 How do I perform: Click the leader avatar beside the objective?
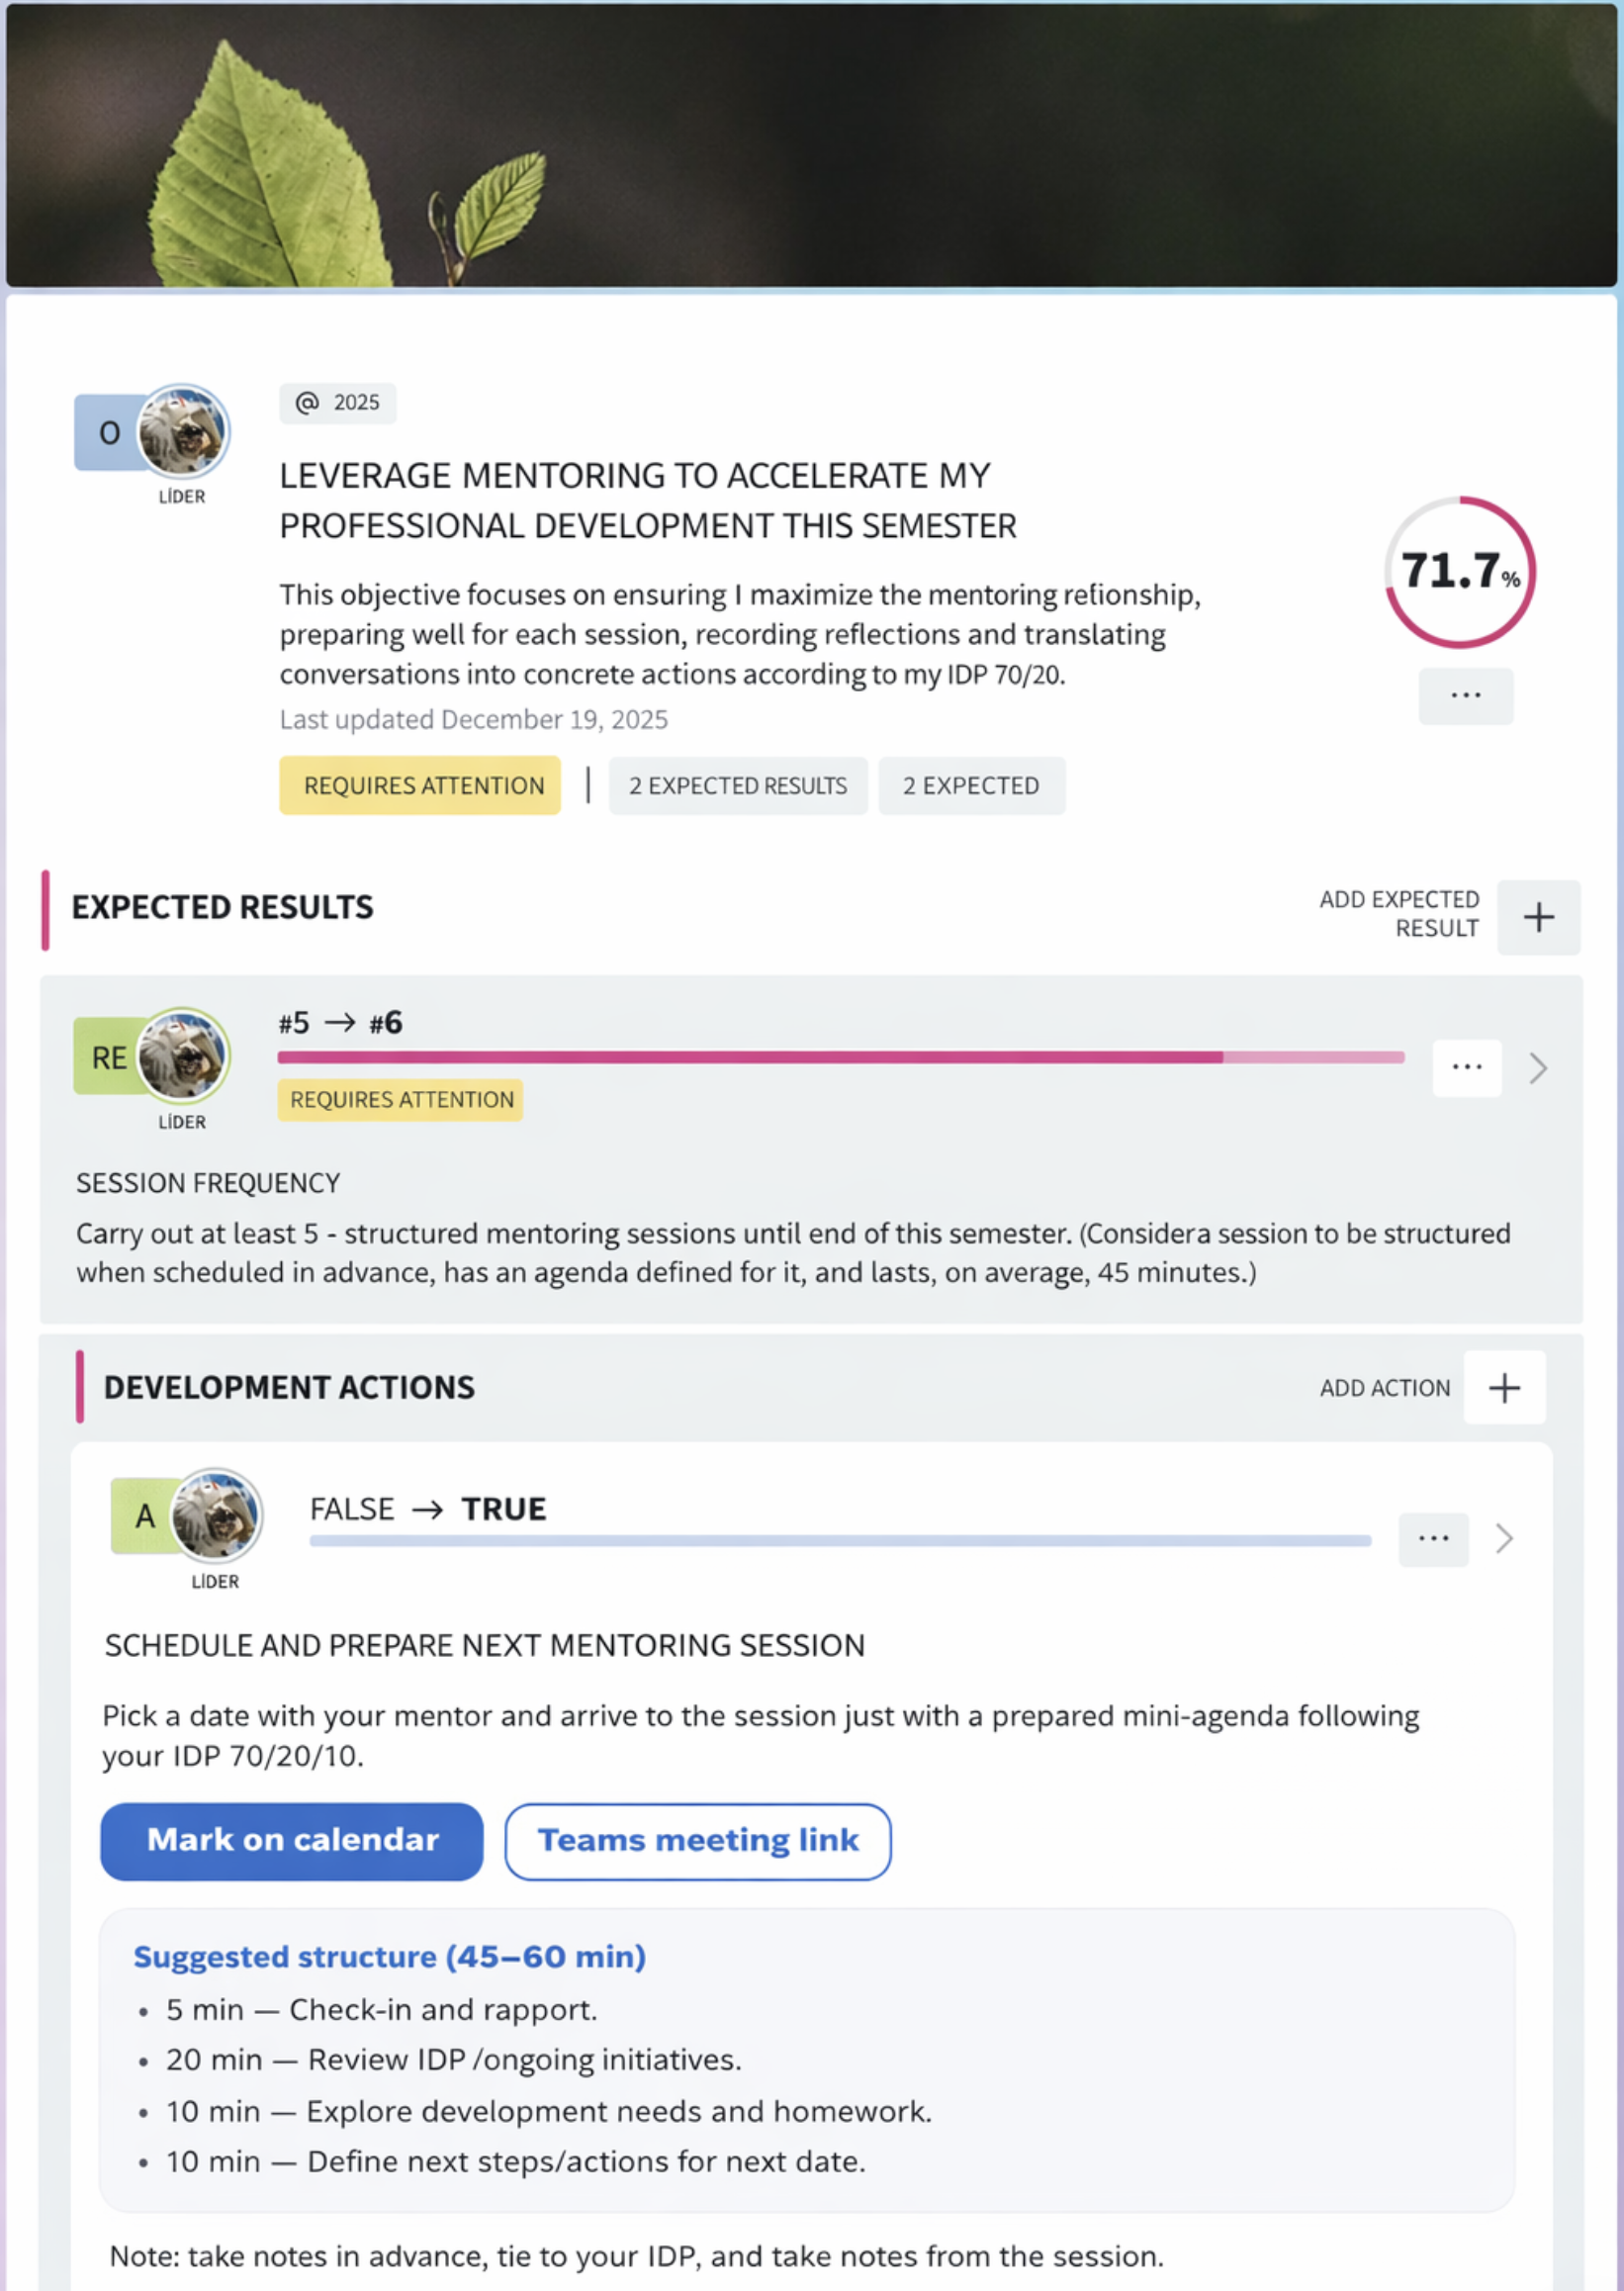[183, 432]
